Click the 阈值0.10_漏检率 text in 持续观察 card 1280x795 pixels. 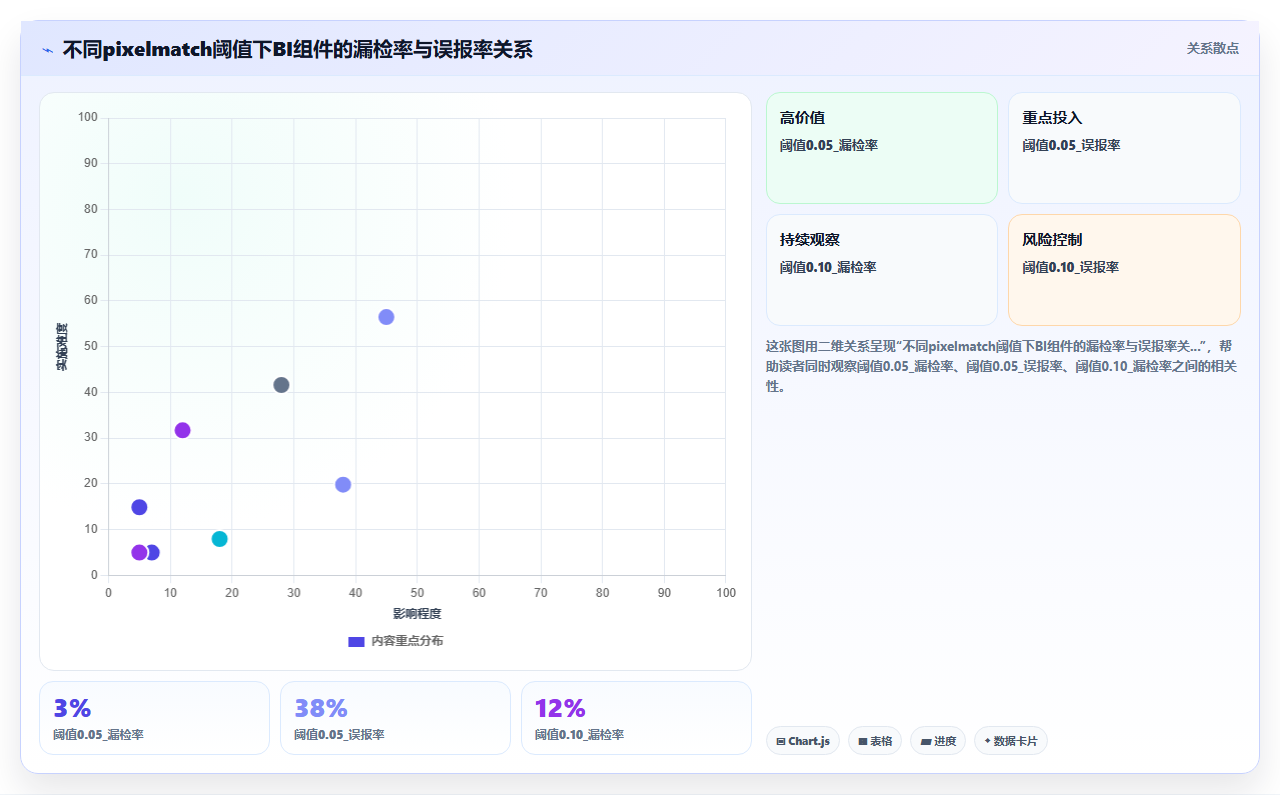point(829,267)
